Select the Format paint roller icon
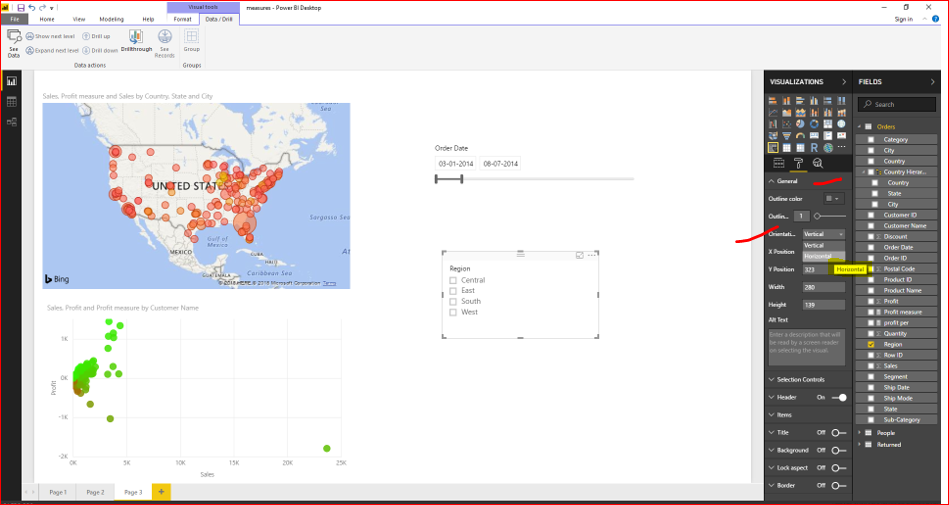This screenshot has width=949, height=505. point(798,163)
